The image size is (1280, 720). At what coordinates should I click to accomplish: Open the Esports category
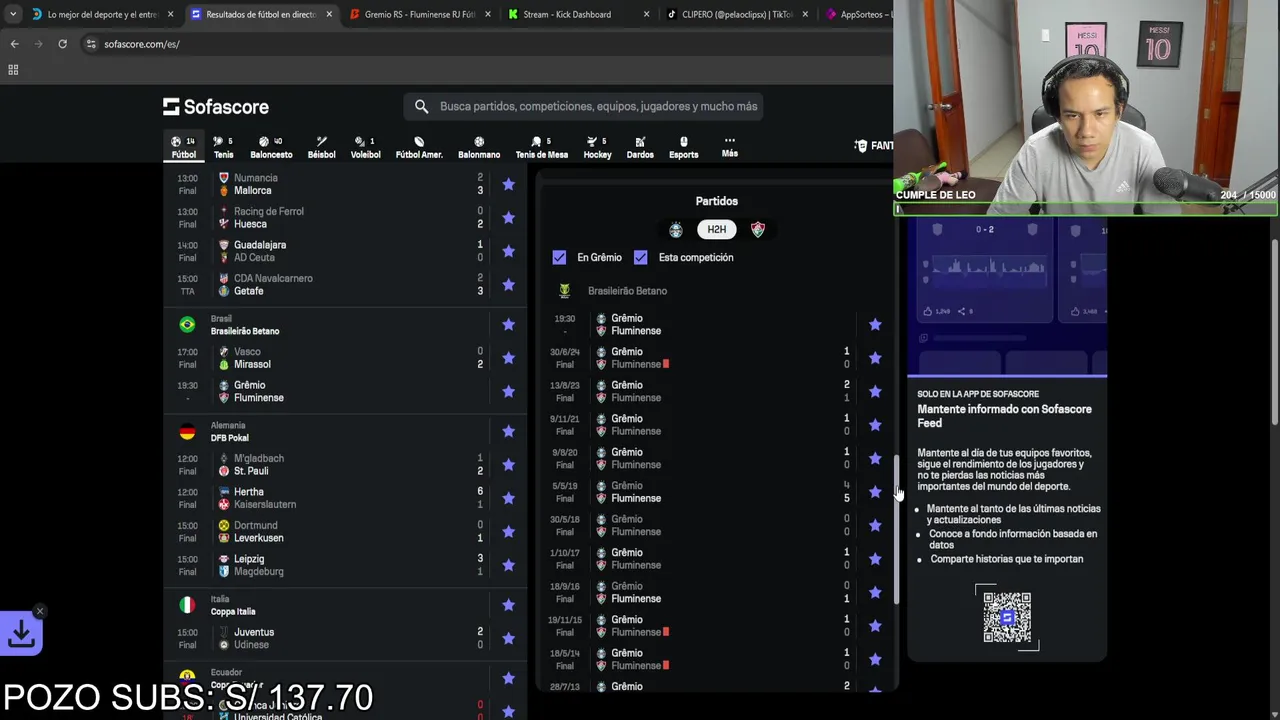[684, 147]
